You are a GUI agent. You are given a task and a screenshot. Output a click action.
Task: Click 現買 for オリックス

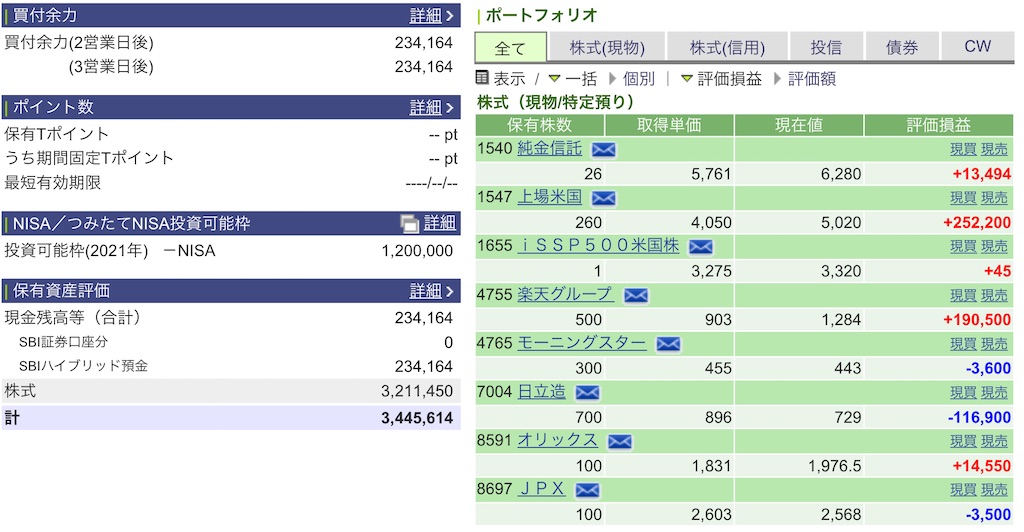(963, 441)
